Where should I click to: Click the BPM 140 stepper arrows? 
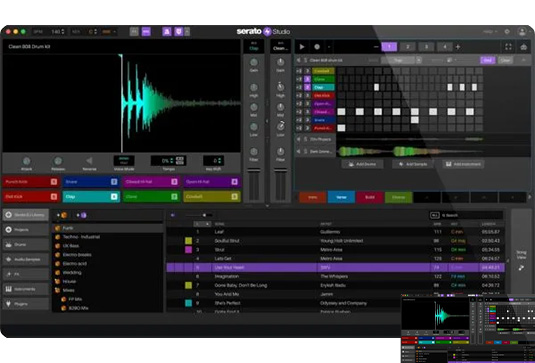pyautogui.click(x=62, y=32)
